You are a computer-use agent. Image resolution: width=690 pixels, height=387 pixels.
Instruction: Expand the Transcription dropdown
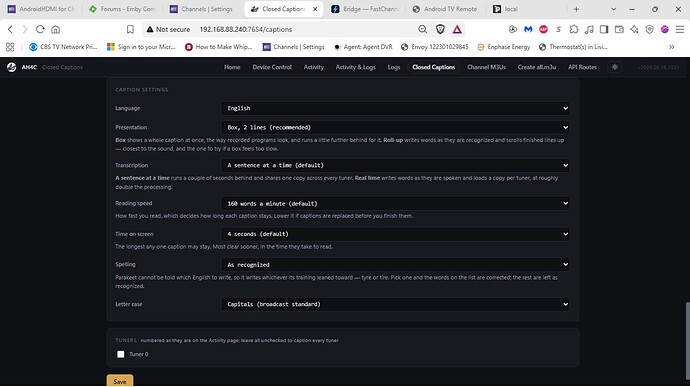pos(395,166)
